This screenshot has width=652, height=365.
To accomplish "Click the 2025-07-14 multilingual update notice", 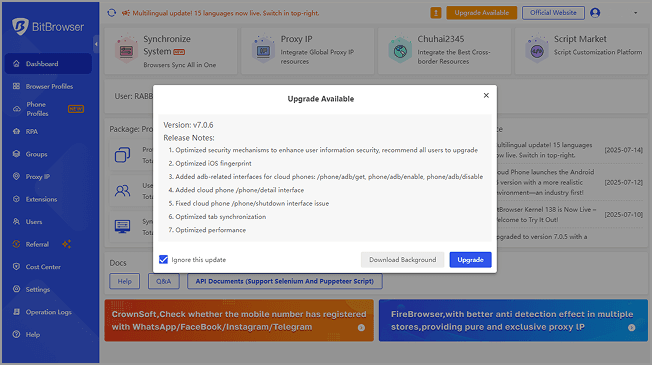I will (x=570, y=150).
